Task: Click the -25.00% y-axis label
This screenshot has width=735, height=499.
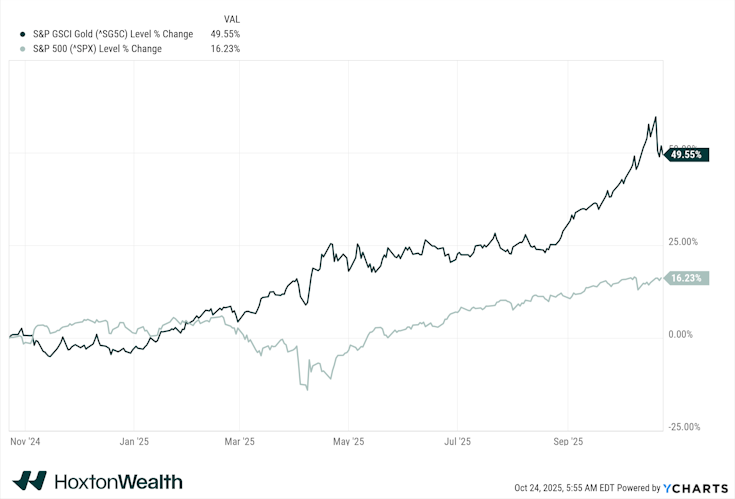Action: point(687,427)
